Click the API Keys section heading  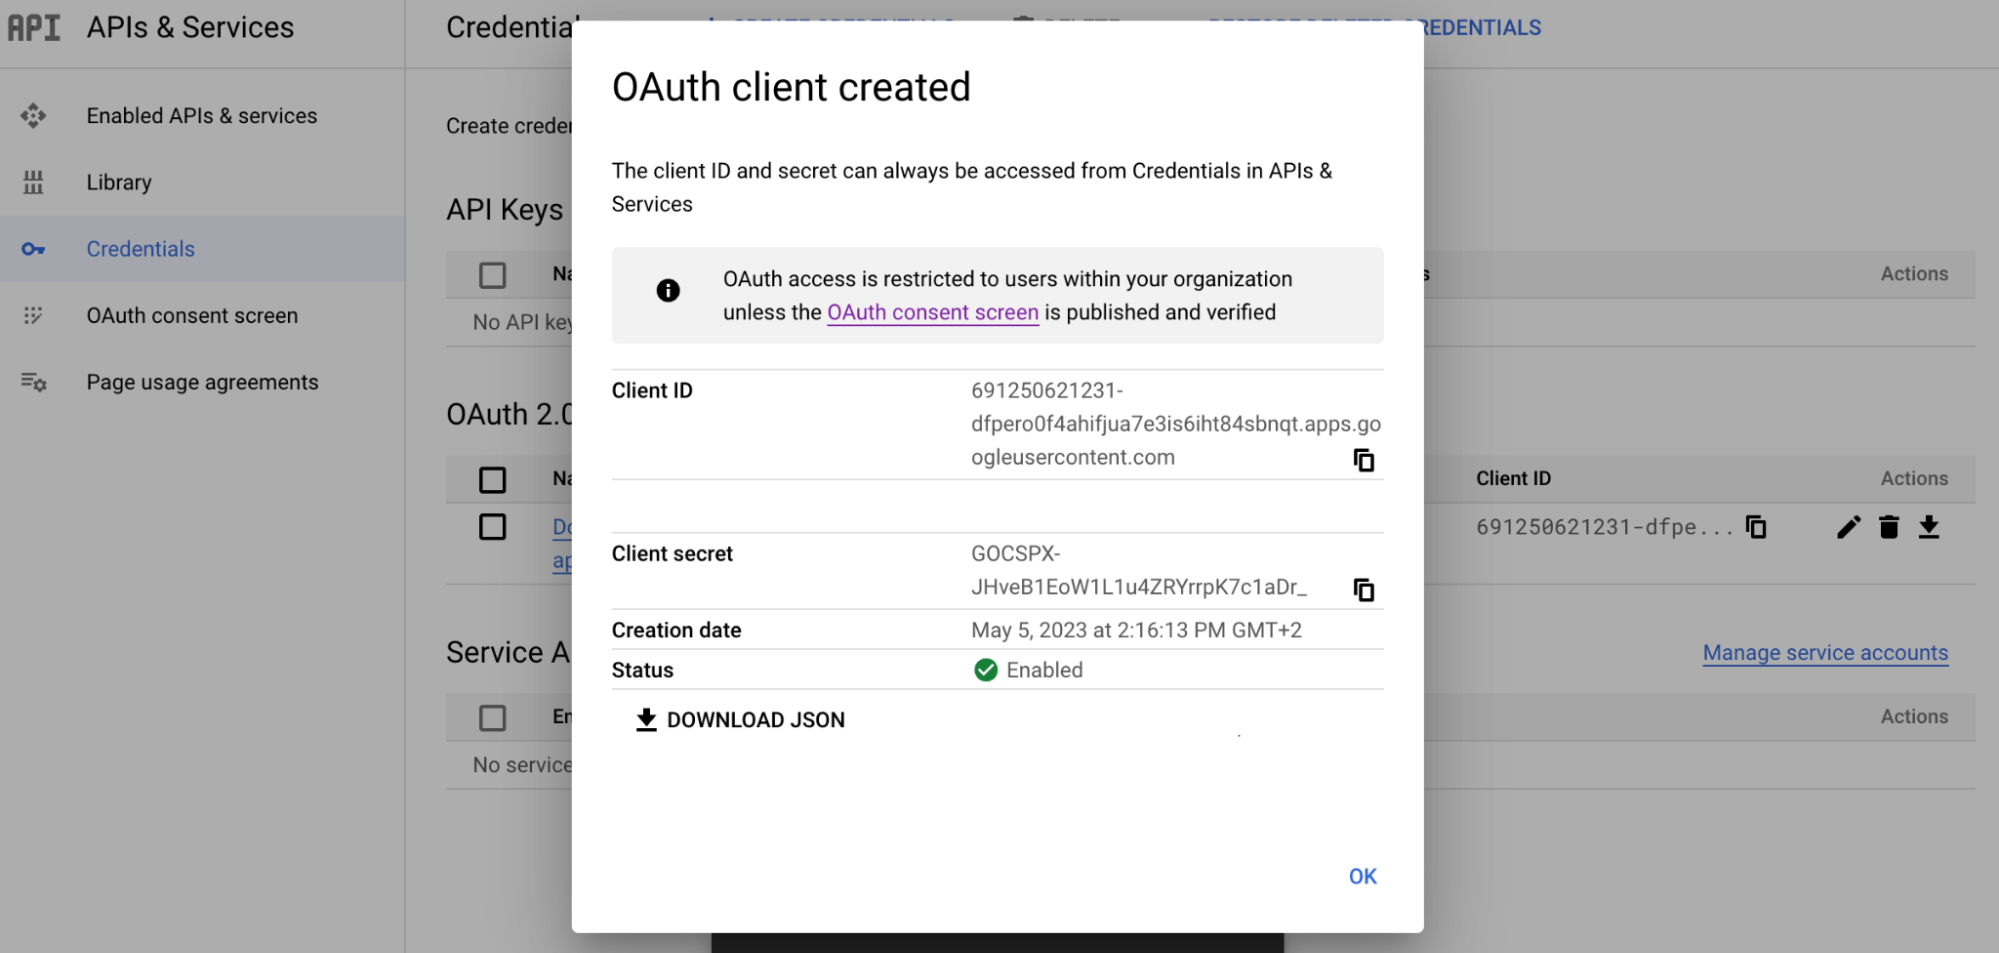[x=505, y=210]
